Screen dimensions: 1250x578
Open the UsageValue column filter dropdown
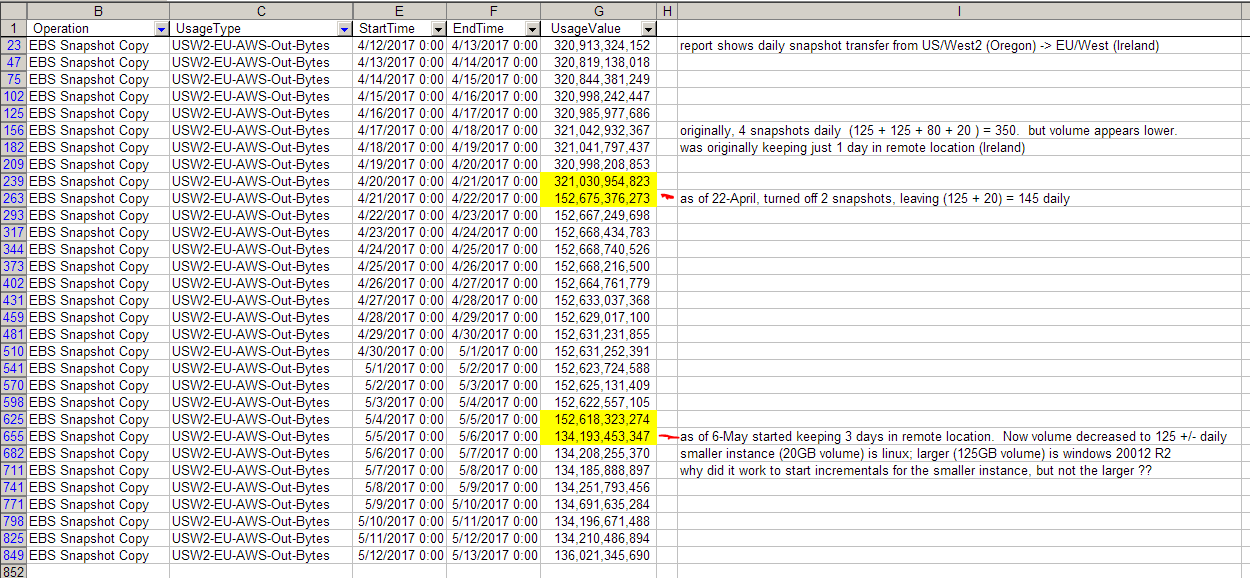click(x=648, y=28)
